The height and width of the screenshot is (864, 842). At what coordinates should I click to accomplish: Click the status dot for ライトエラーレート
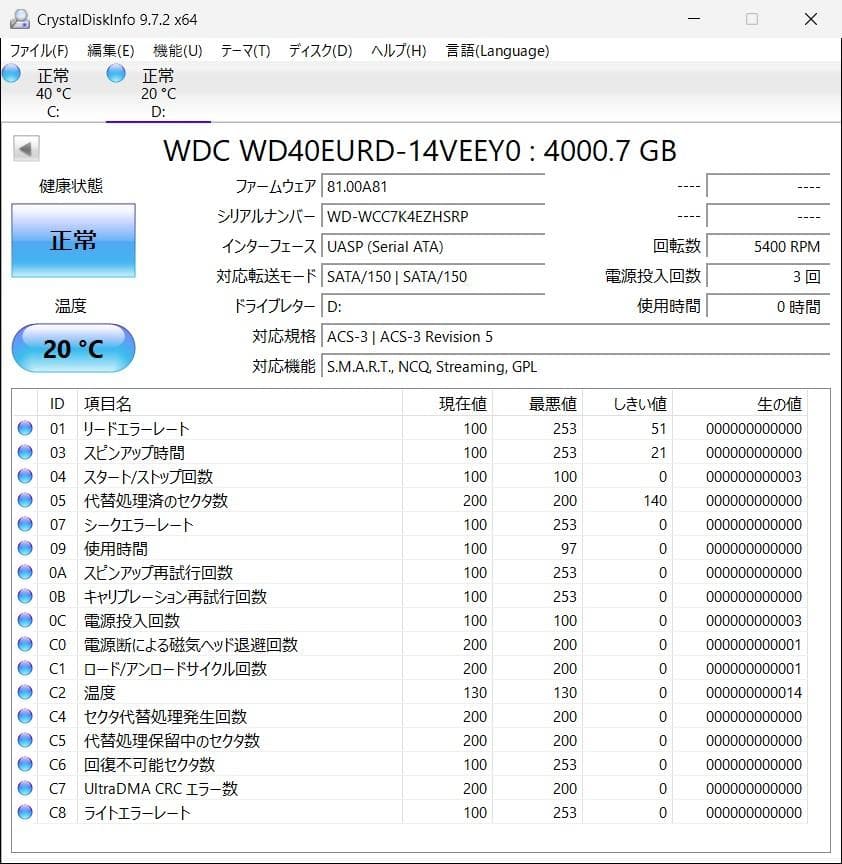25,812
